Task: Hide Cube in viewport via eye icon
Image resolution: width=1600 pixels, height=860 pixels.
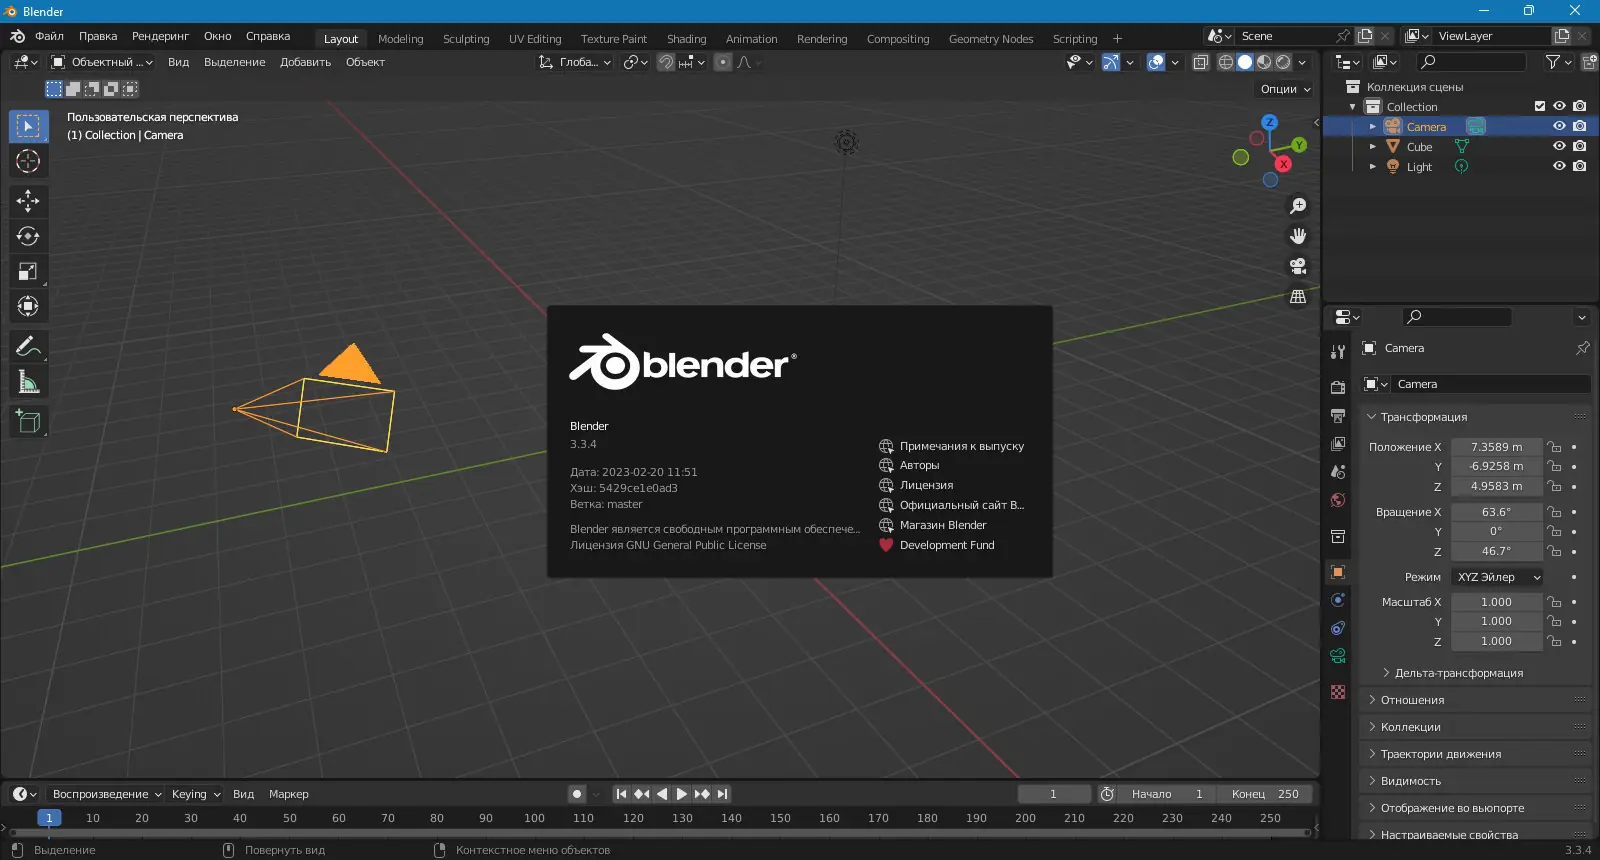Action: point(1559,147)
